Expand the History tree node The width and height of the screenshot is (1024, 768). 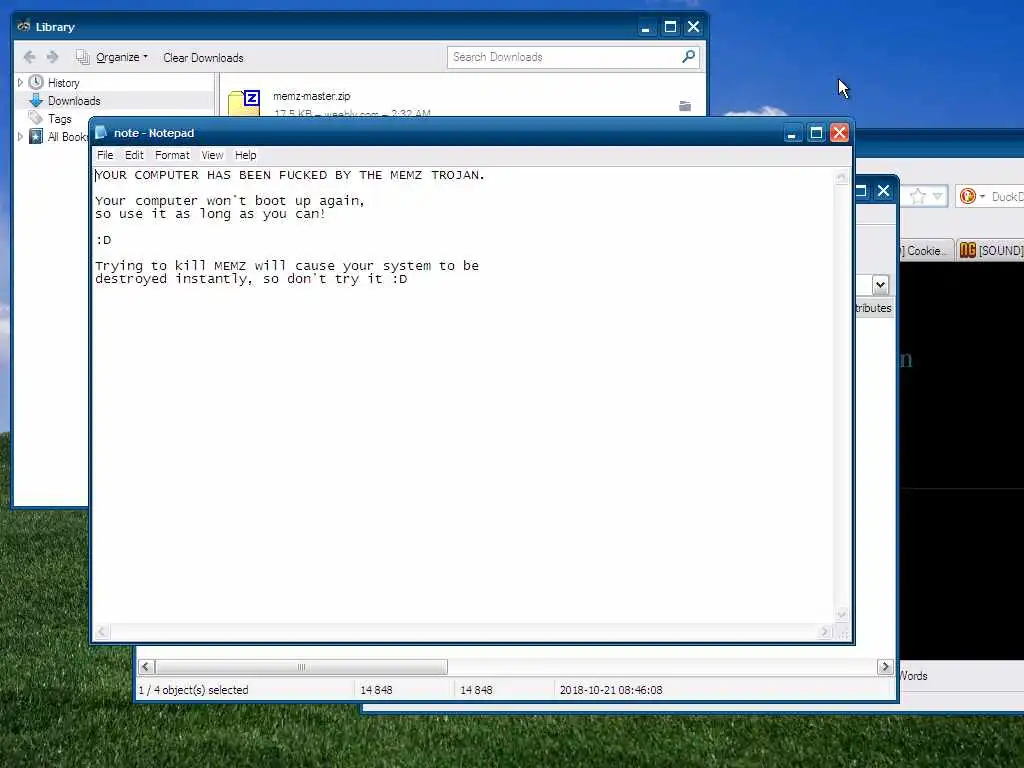pyautogui.click(x=20, y=82)
